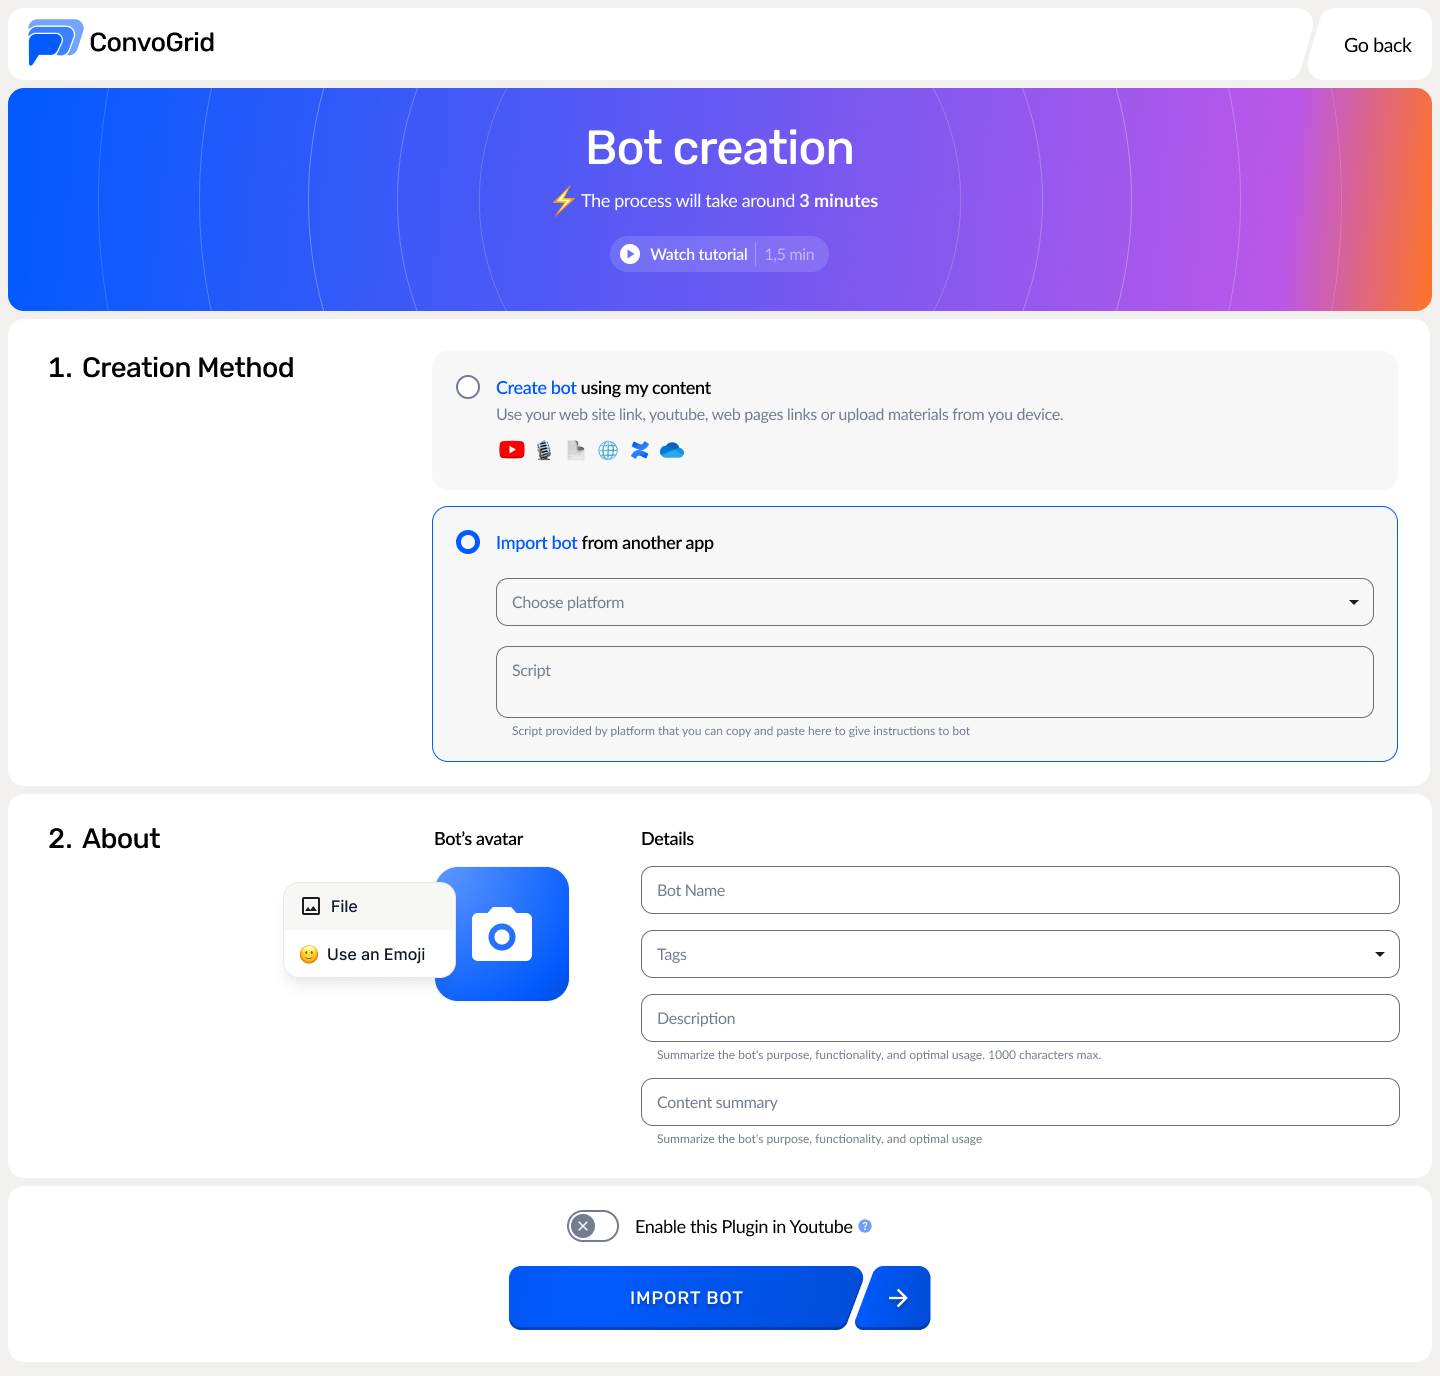Image resolution: width=1440 pixels, height=1376 pixels.
Task: Click the '1,5 min' duration label
Action: (x=790, y=254)
